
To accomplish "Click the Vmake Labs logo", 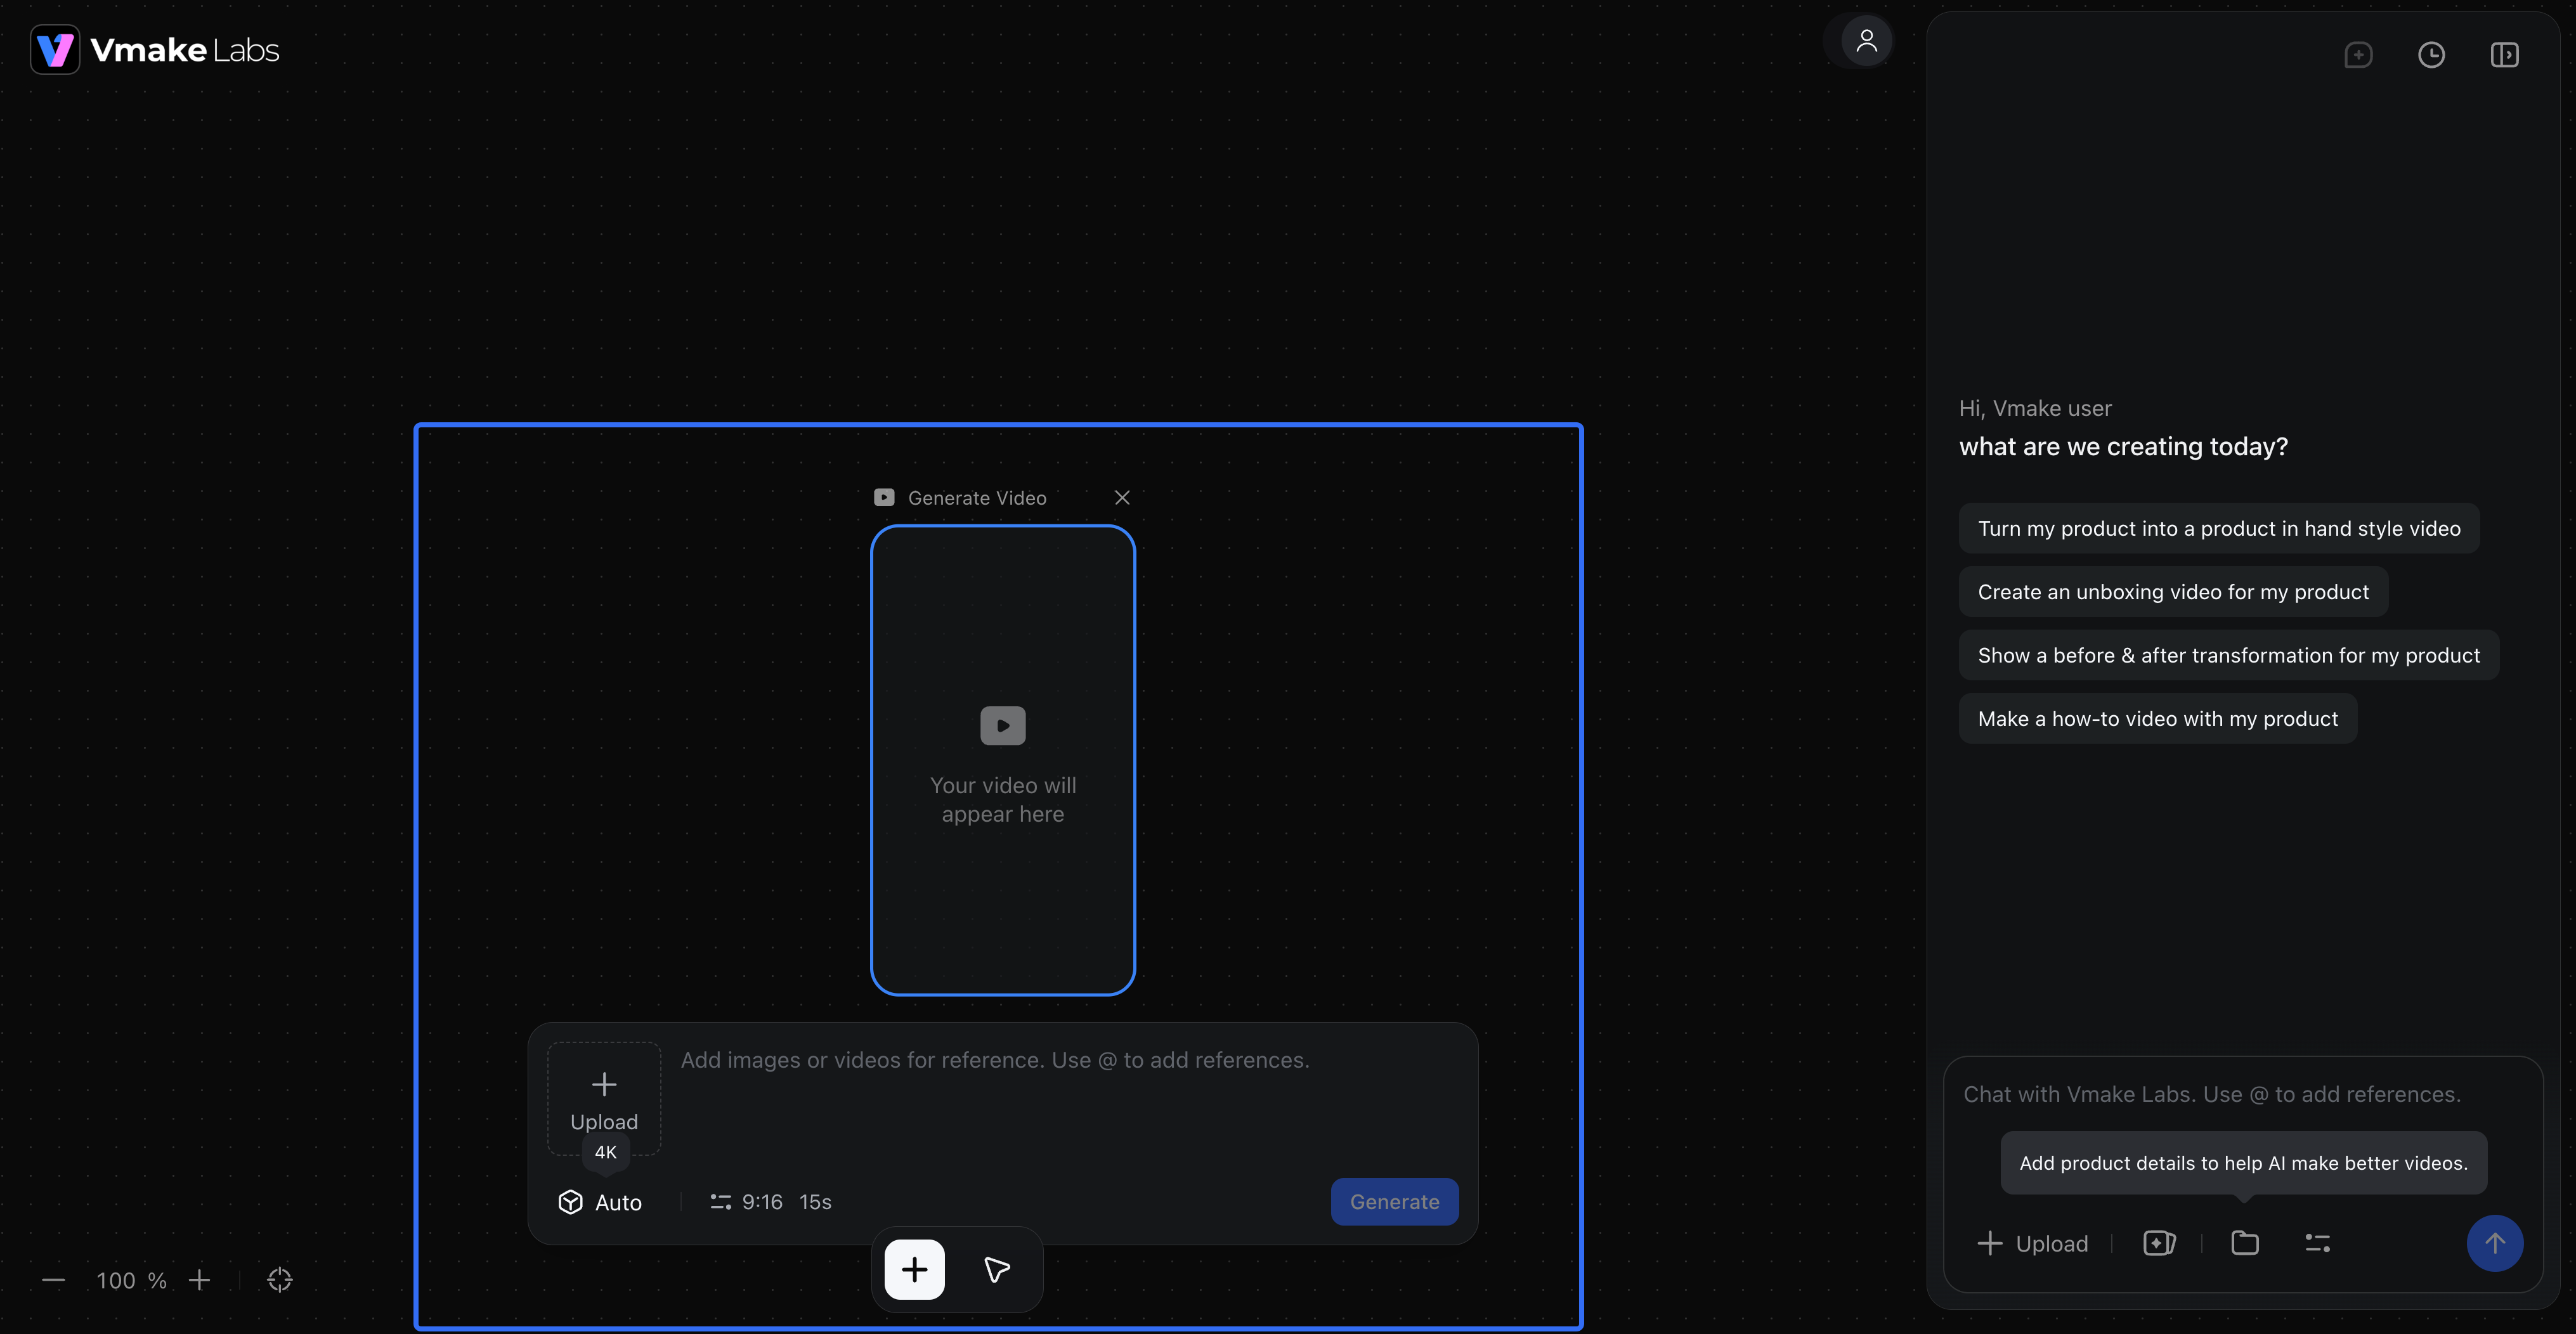I will pos(155,49).
